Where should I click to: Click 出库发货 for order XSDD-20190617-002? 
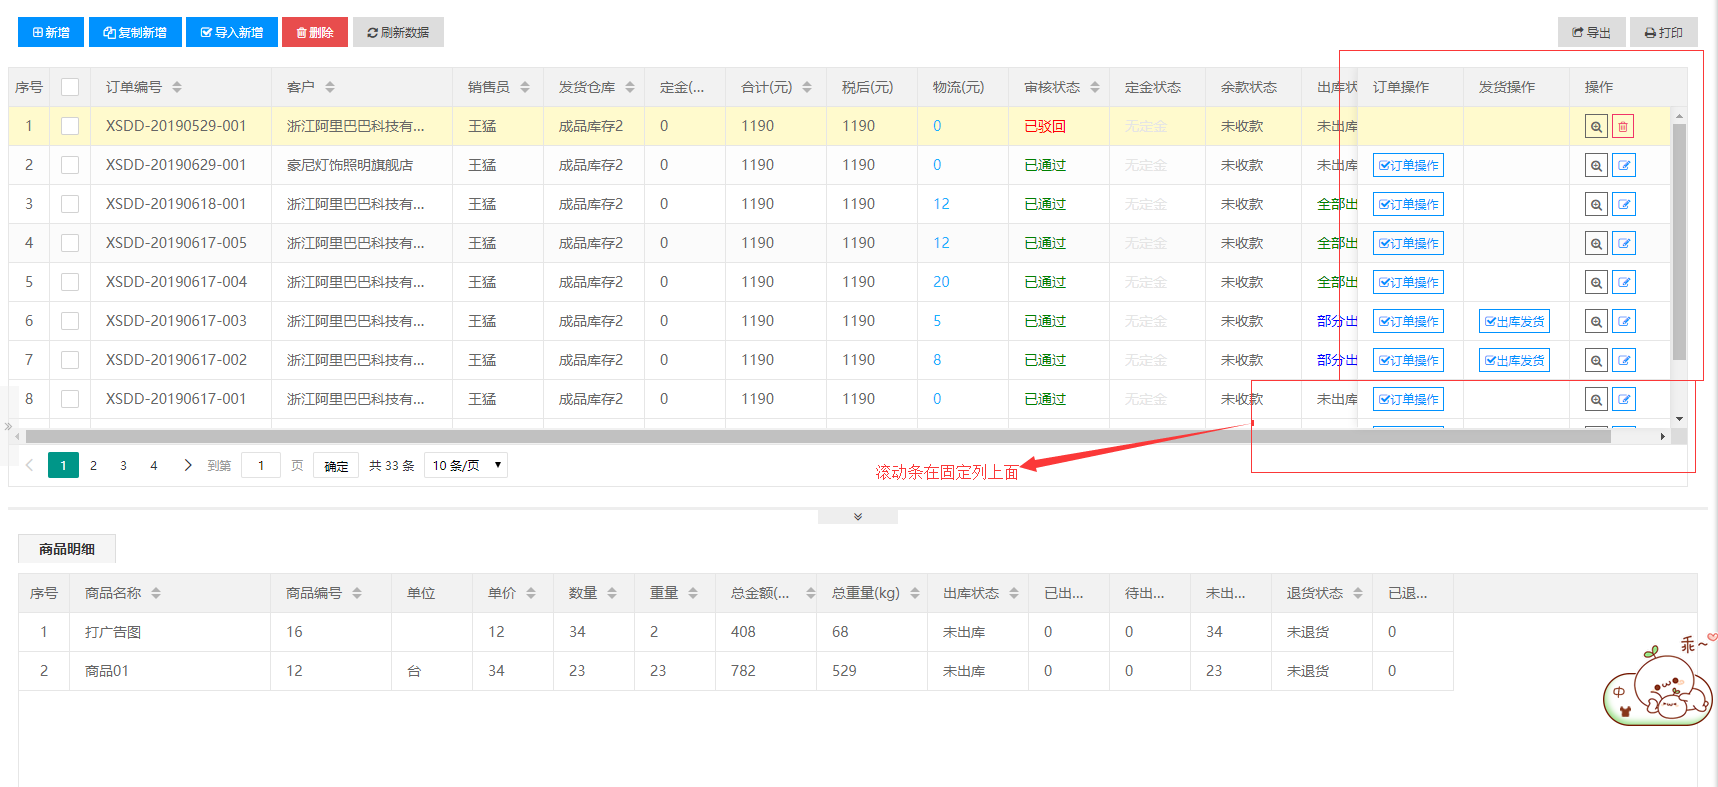click(1514, 361)
